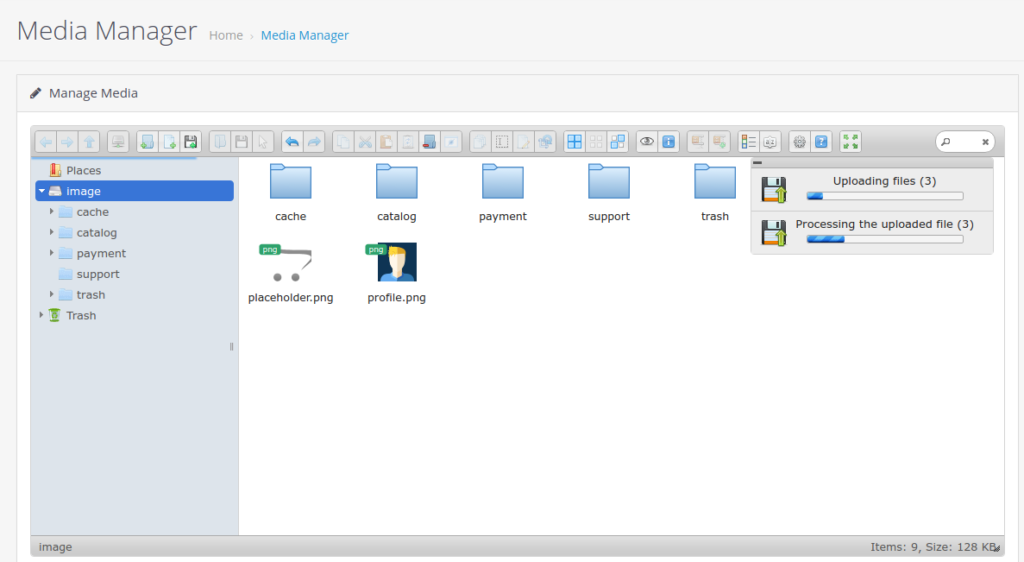Click the New File toolbar icon
The image size is (1024, 562).
pyautogui.click(x=169, y=142)
